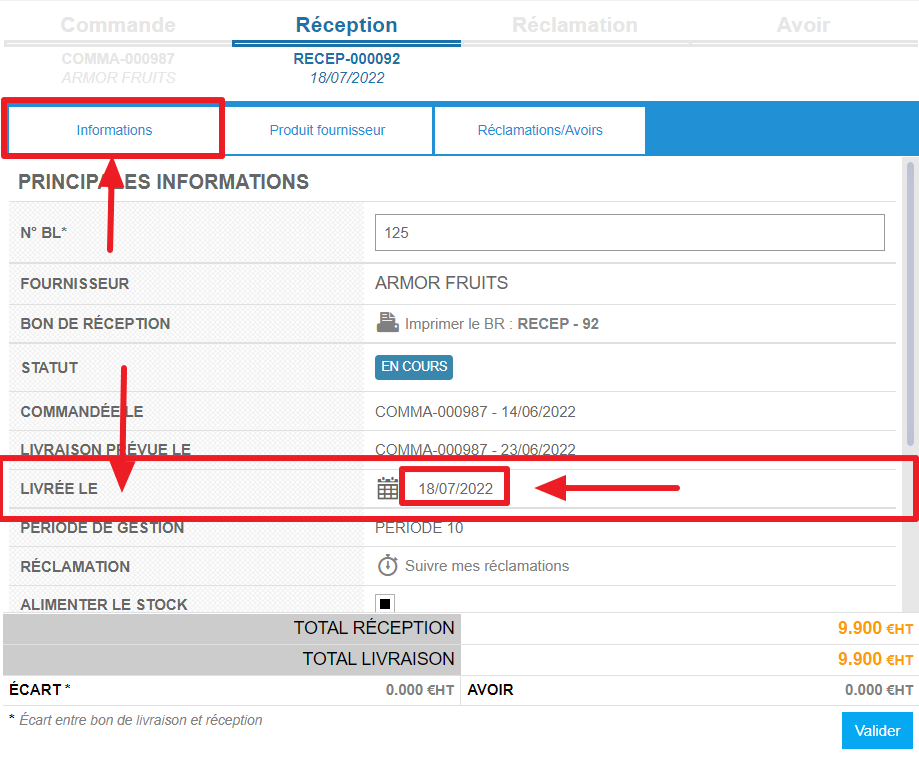The width and height of the screenshot is (919, 767).
Task: Click the EN COURS status badge
Action: [x=414, y=367]
